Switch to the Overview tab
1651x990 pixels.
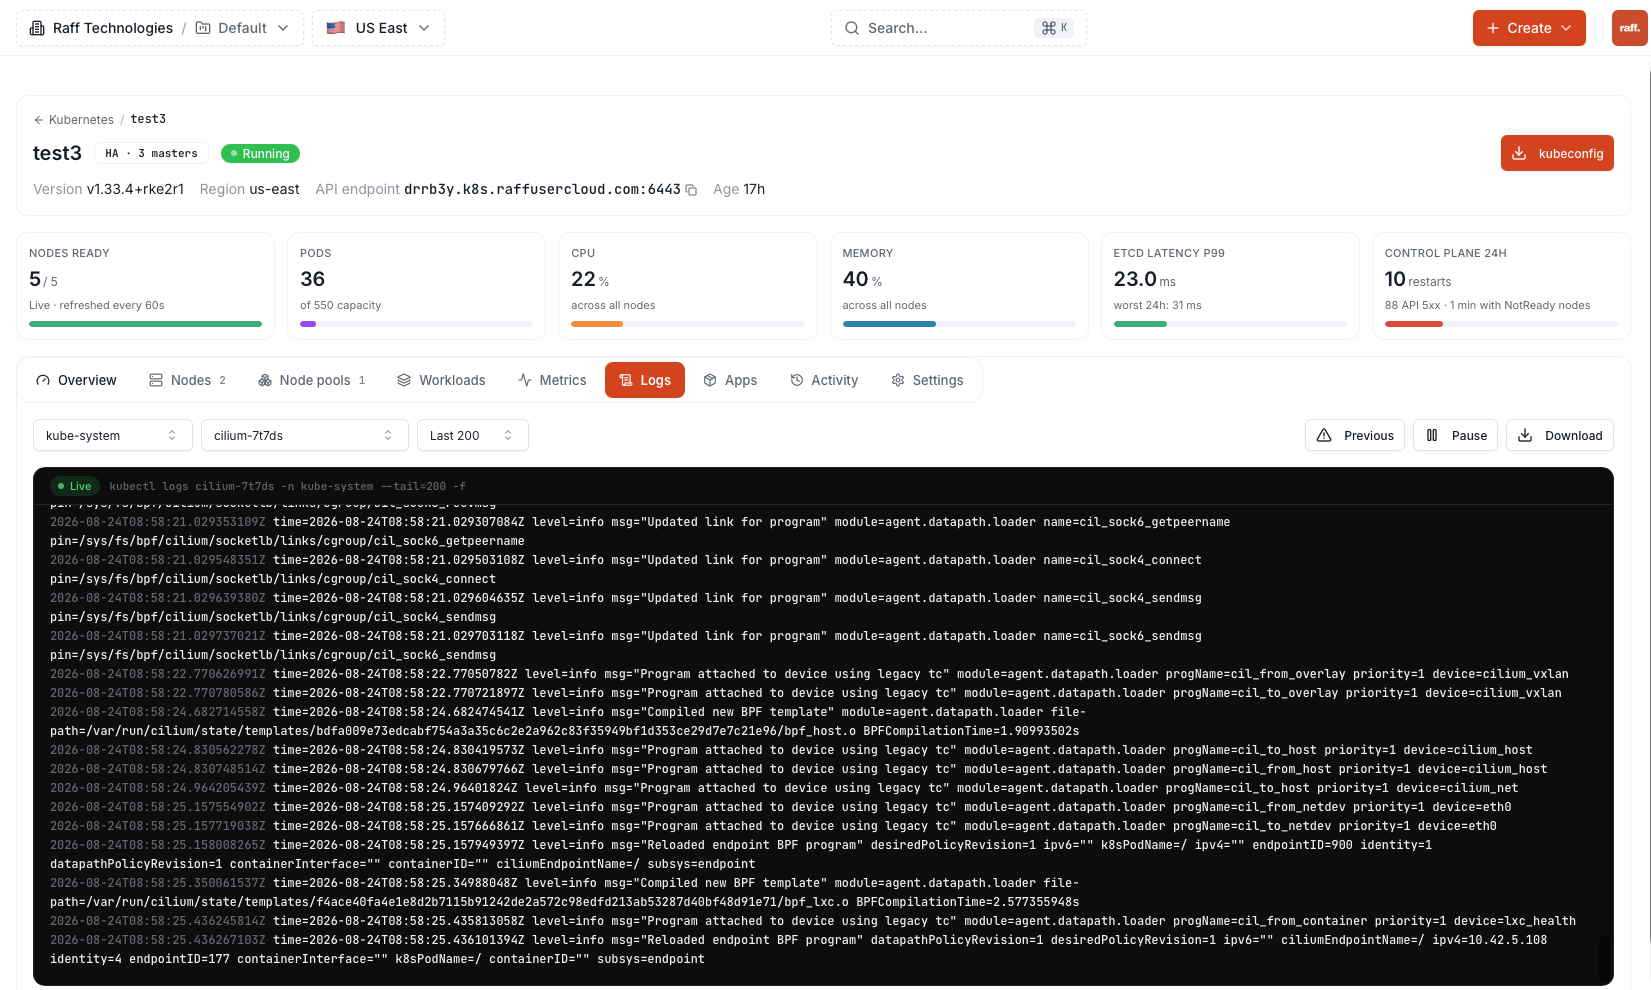tap(76, 380)
